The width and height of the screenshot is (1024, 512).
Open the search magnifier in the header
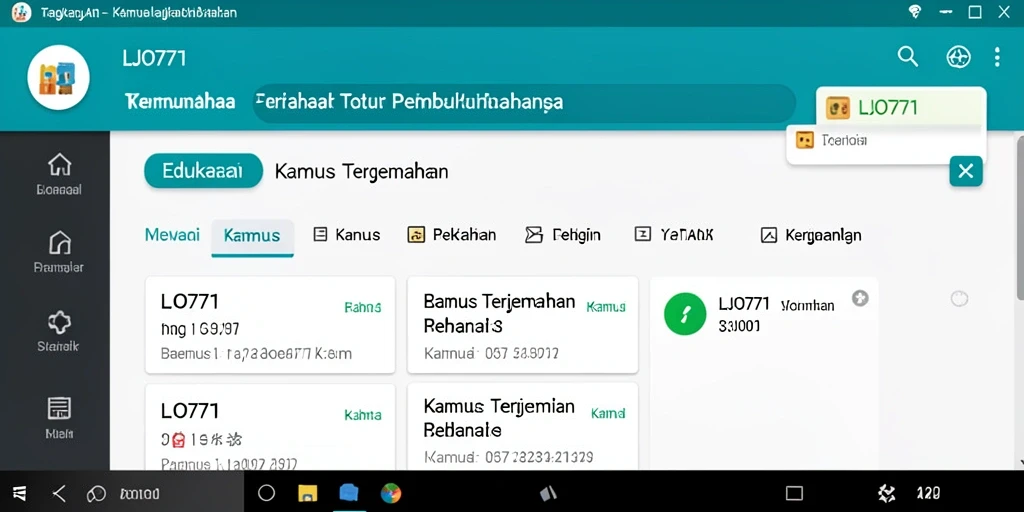908,57
